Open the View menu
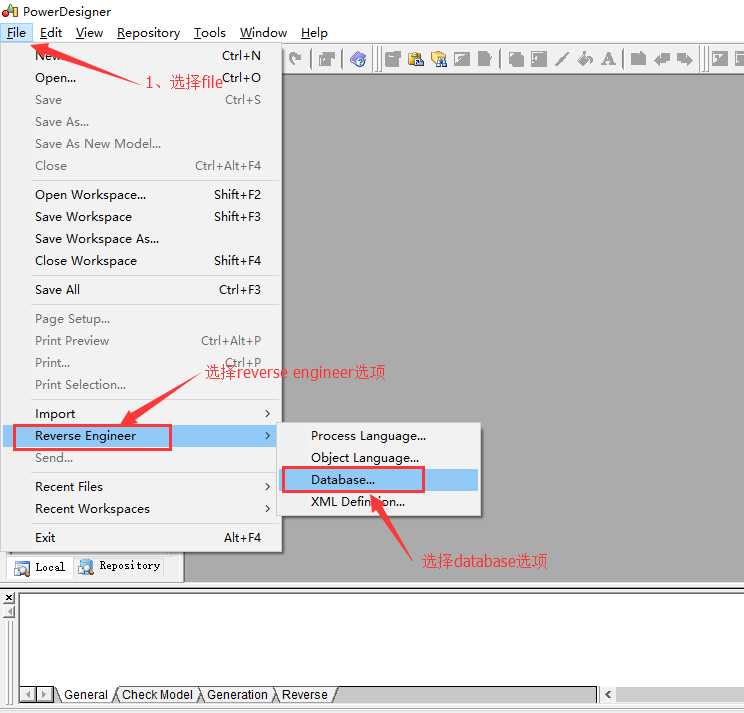 [89, 33]
